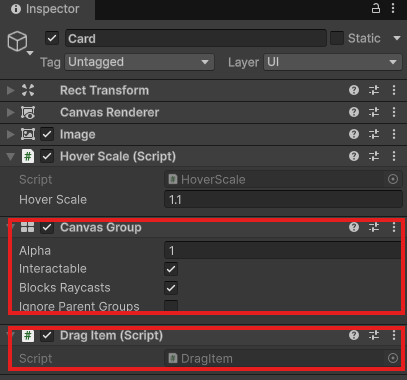Expand the Rect Transform component
The width and height of the screenshot is (407, 380).
tap(10, 90)
